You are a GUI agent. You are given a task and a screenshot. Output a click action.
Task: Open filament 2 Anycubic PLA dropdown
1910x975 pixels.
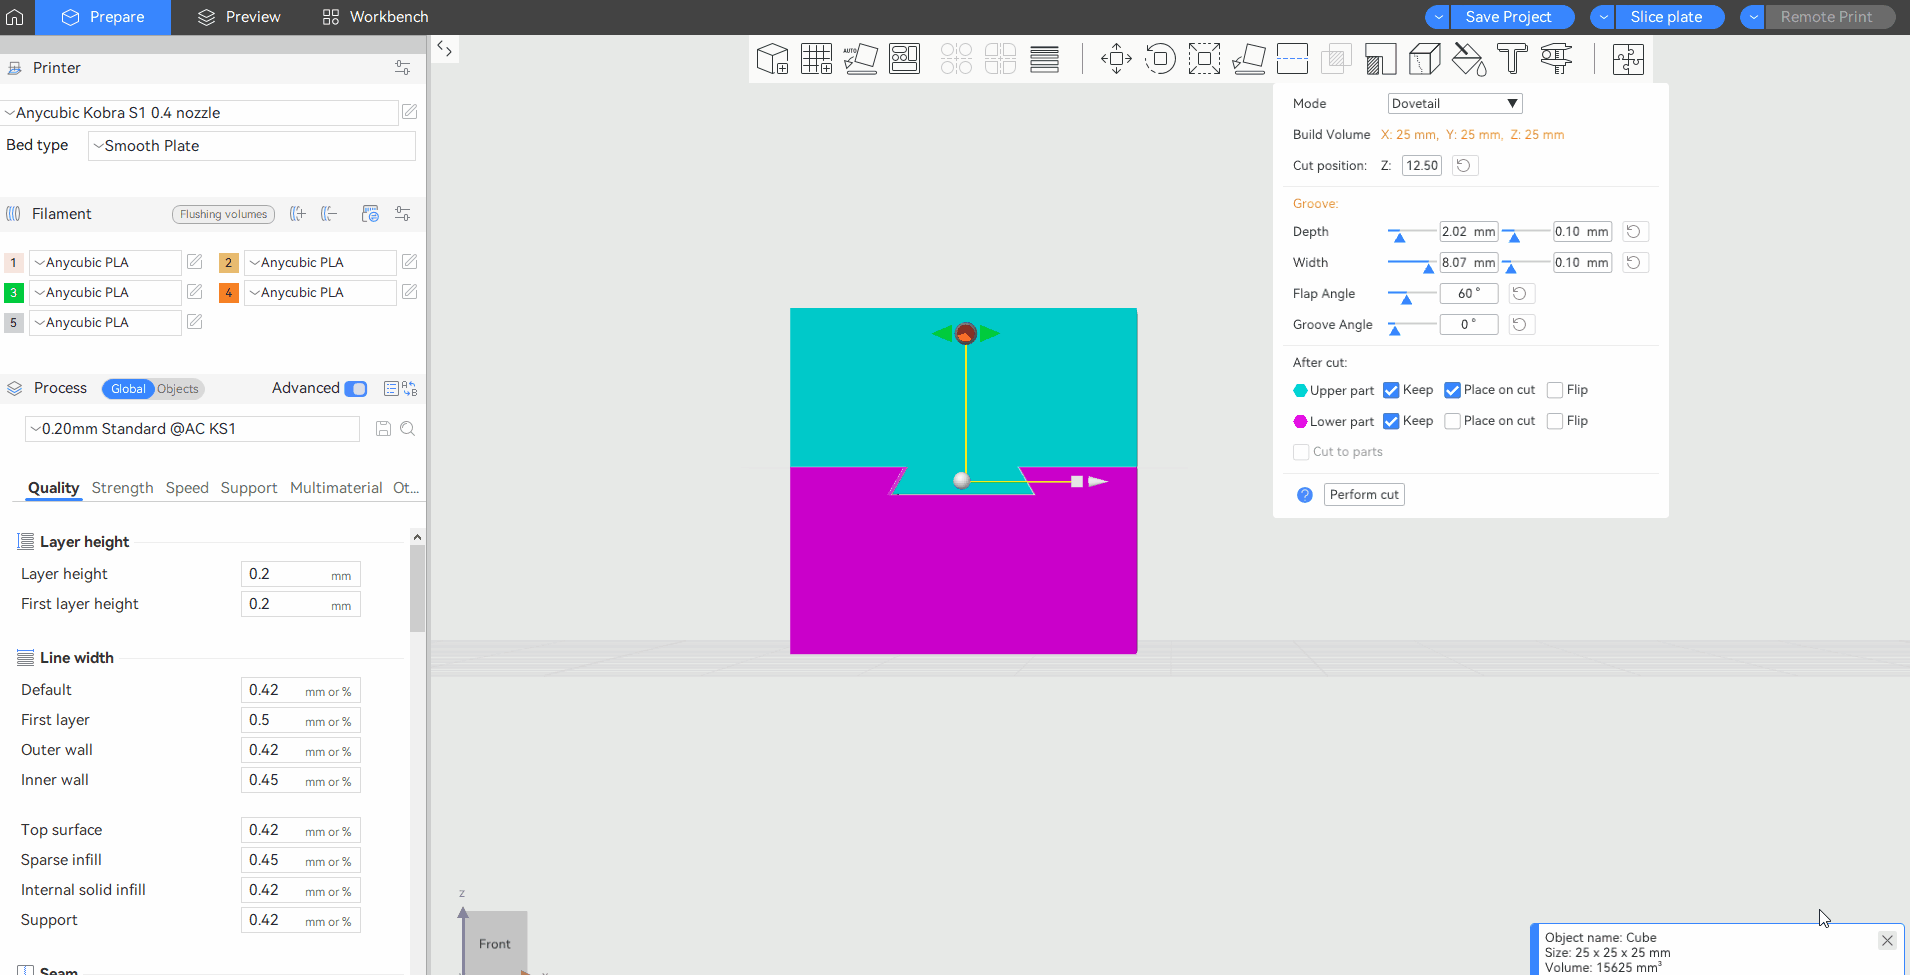point(320,263)
